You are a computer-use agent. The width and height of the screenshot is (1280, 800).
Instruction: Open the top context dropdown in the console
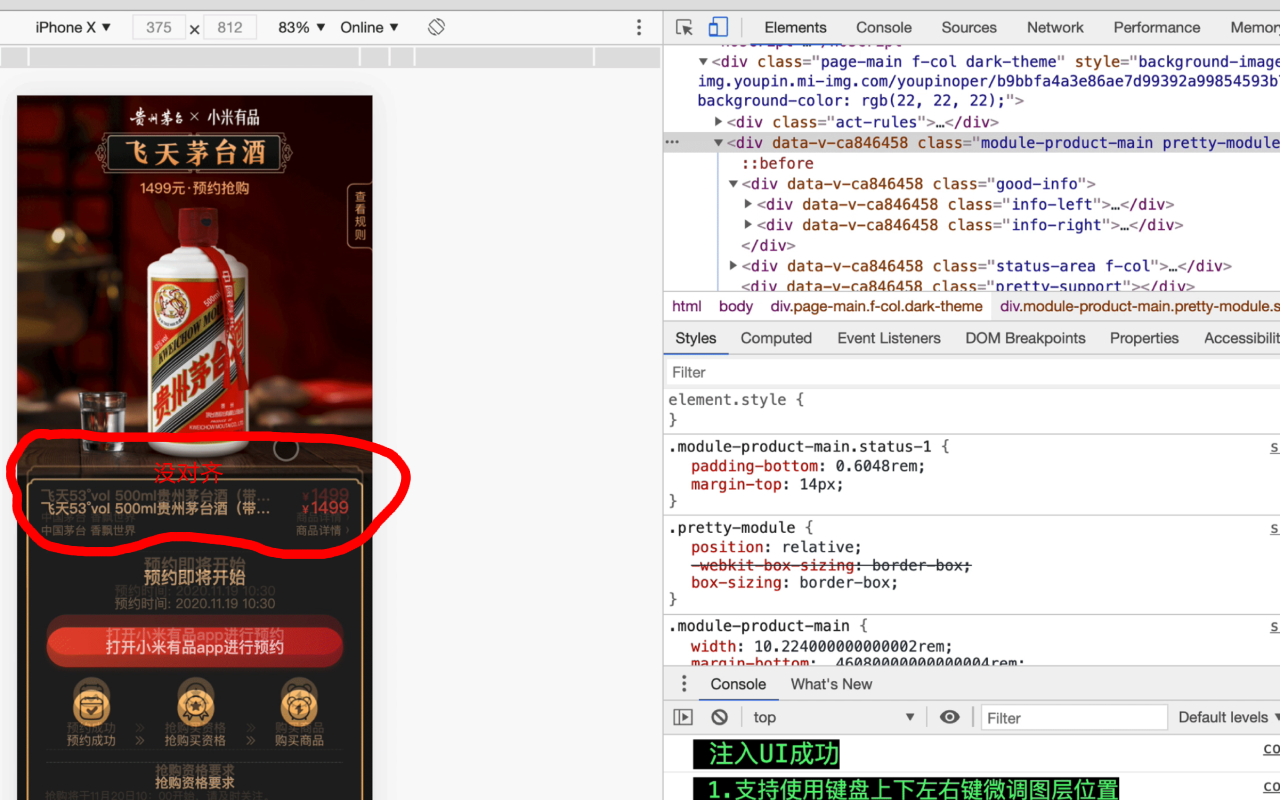[x=834, y=717]
